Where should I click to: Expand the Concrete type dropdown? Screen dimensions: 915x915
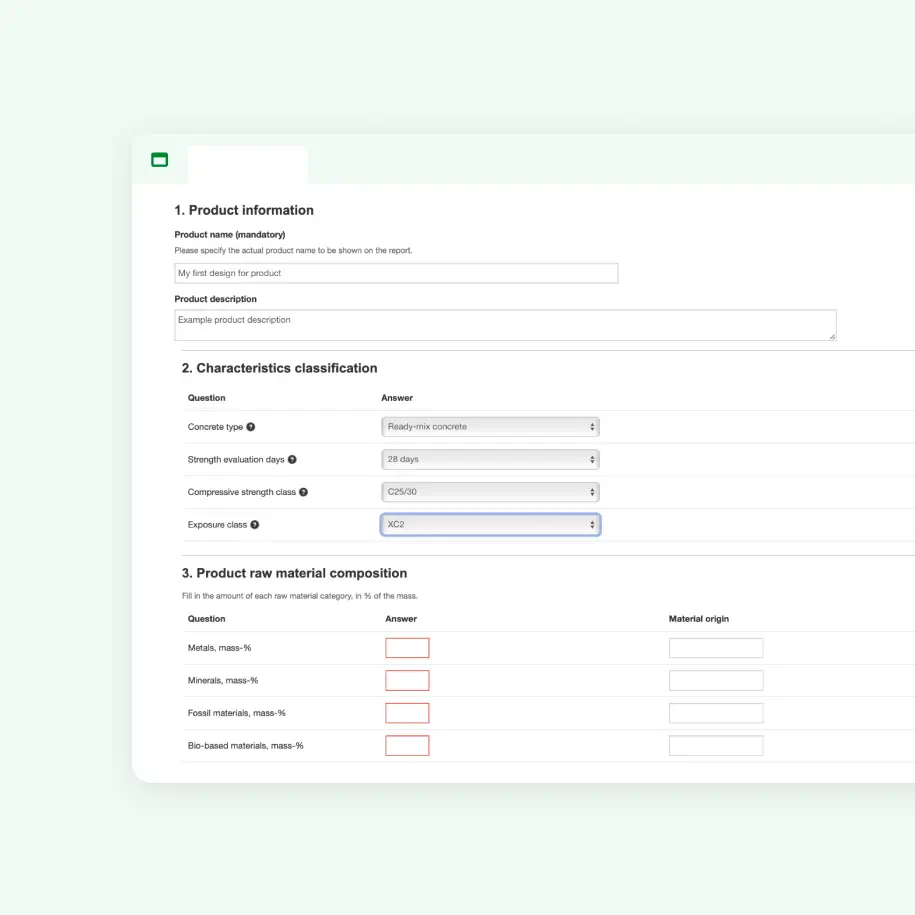490,427
